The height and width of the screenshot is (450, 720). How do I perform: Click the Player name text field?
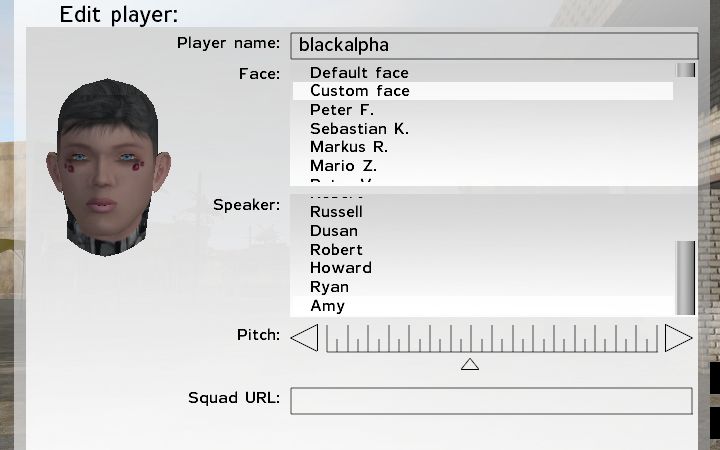[494, 45]
